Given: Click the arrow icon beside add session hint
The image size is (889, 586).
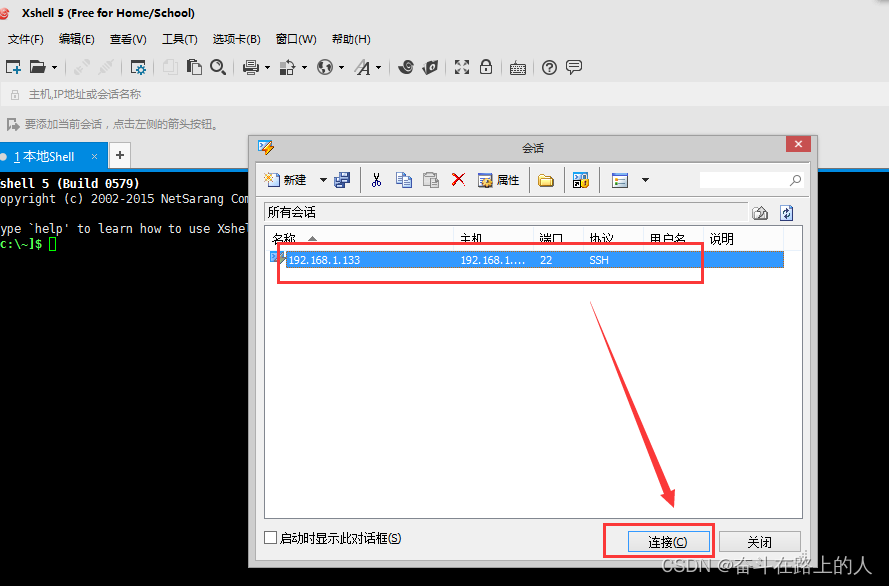Looking at the screenshot, I should (13, 124).
